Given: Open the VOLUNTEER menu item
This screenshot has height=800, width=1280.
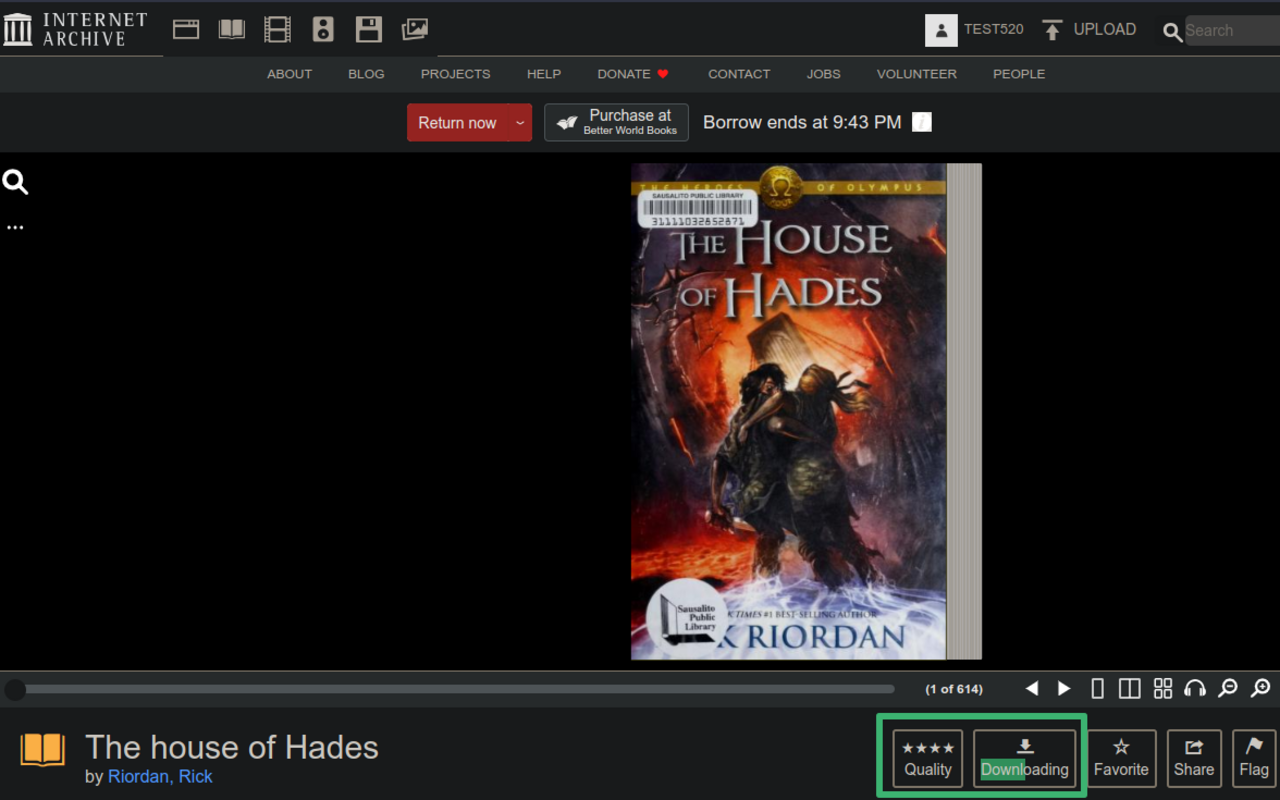Looking at the screenshot, I should coord(917,74).
